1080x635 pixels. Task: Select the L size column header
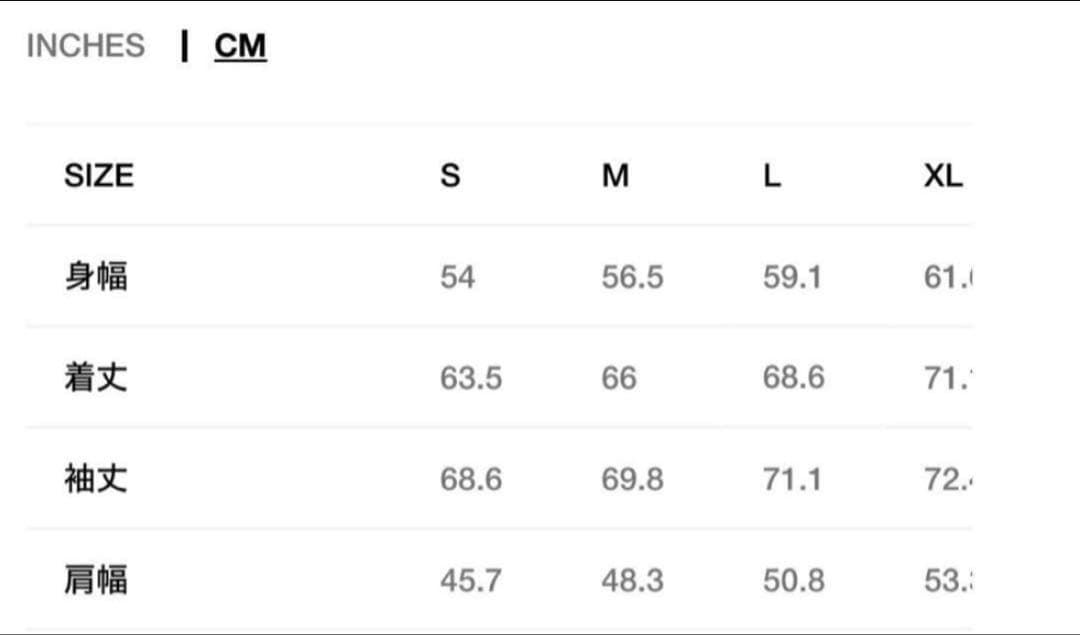pos(771,176)
